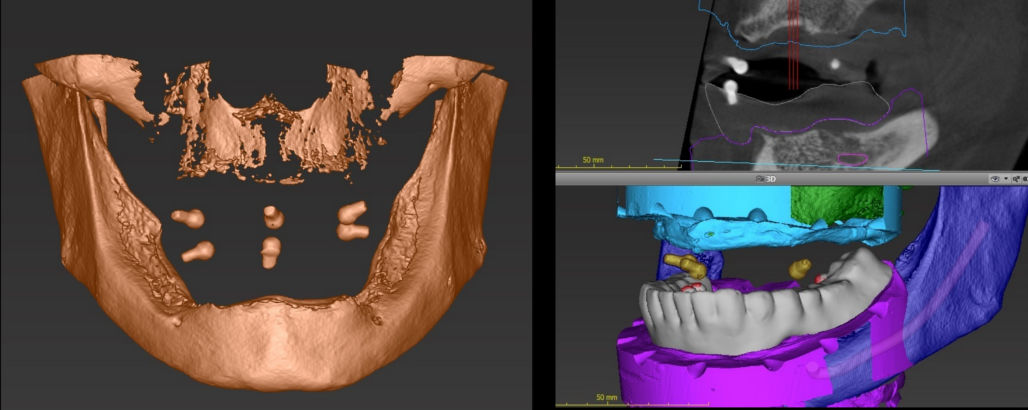The image size is (1028, 410).
Task: Select the top center marker in bone rendering
Action: click(270, 217)
